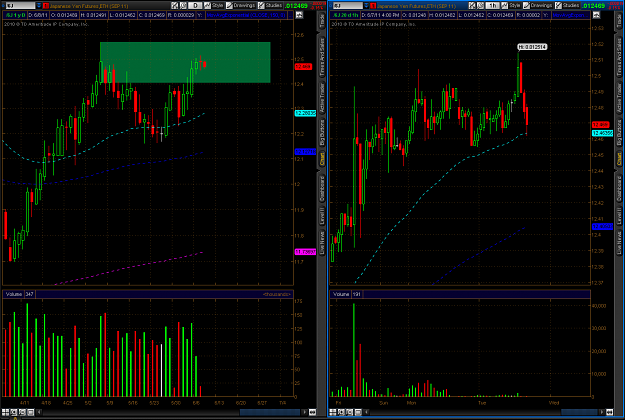Click the first tool icon left of the 1h button
This screenshot has height=420, width=625.
472,6
